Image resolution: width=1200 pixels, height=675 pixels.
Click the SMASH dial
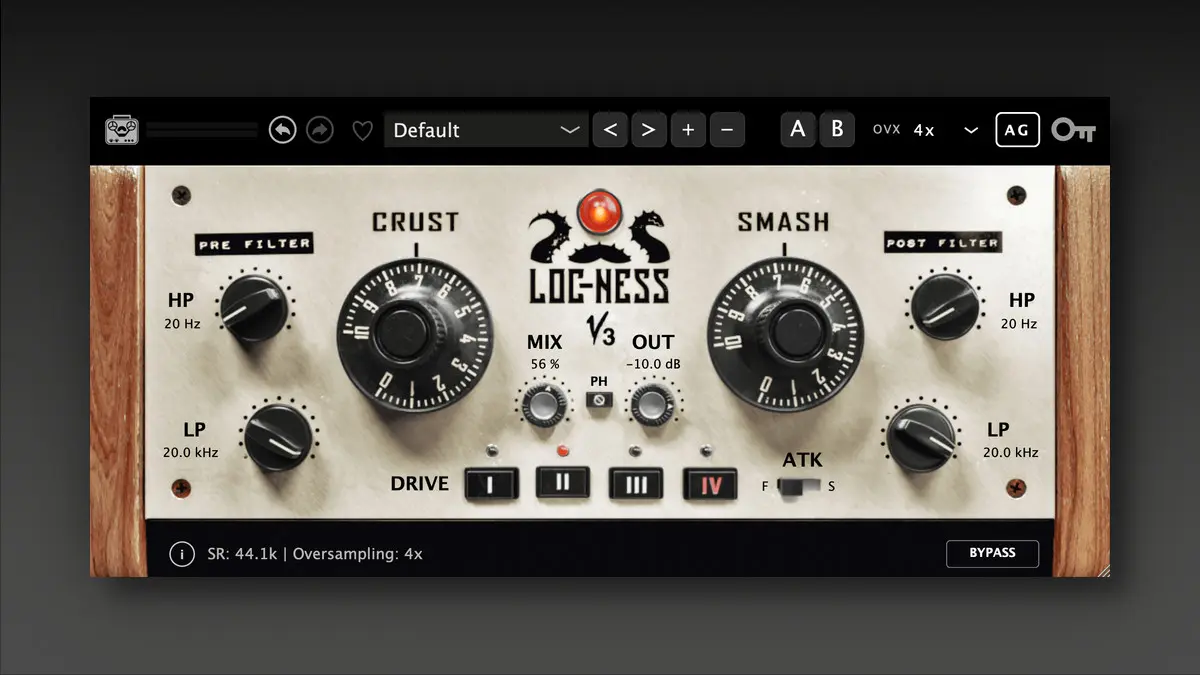pyautogui.click(x=785, y=335)
